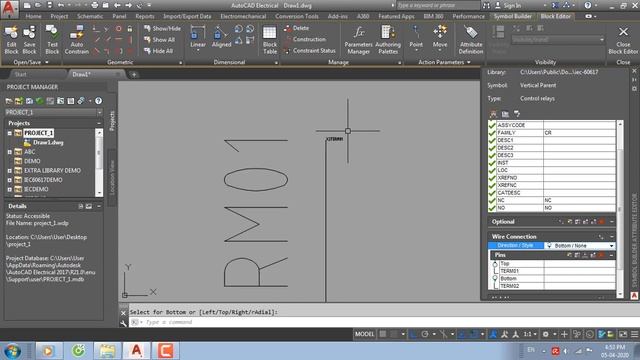
Task: Open the Windows Start button
Action: [13, 351]
